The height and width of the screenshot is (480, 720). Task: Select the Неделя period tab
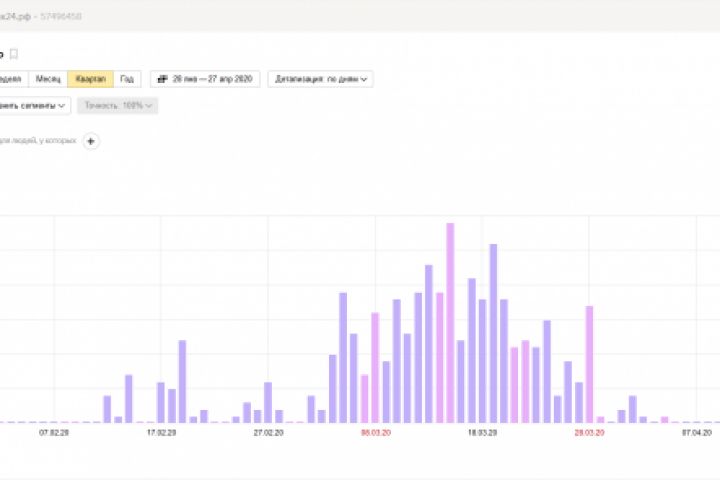click(11, 79)
